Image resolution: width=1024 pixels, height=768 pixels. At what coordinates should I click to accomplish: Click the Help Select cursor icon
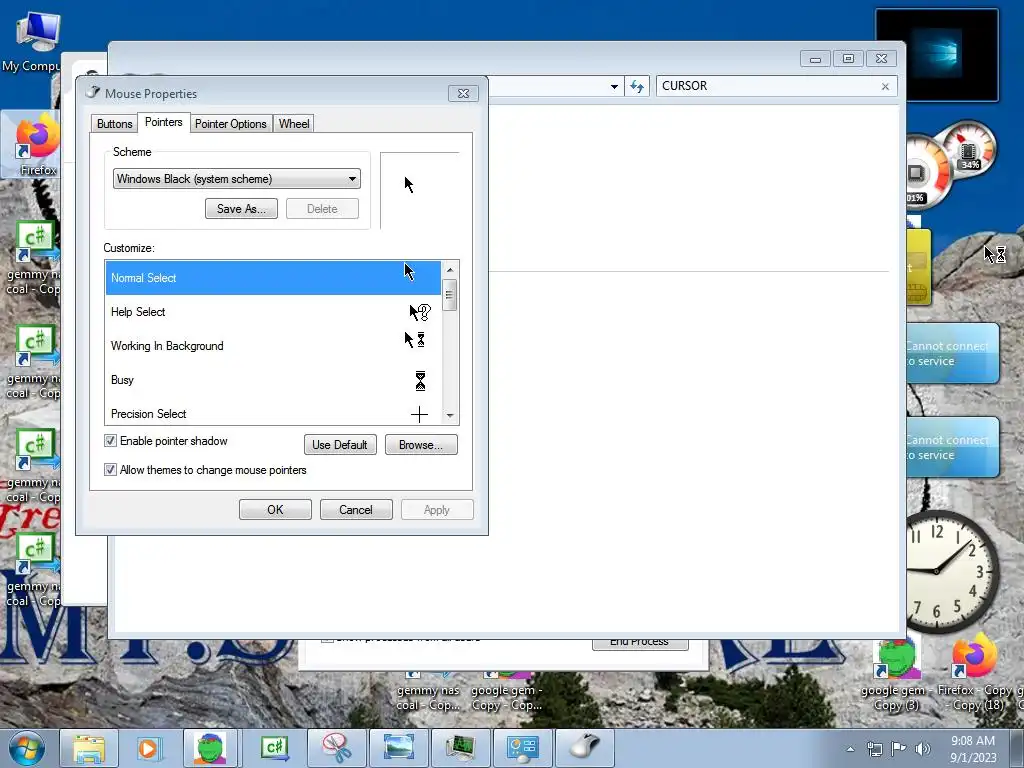point(419,312)
